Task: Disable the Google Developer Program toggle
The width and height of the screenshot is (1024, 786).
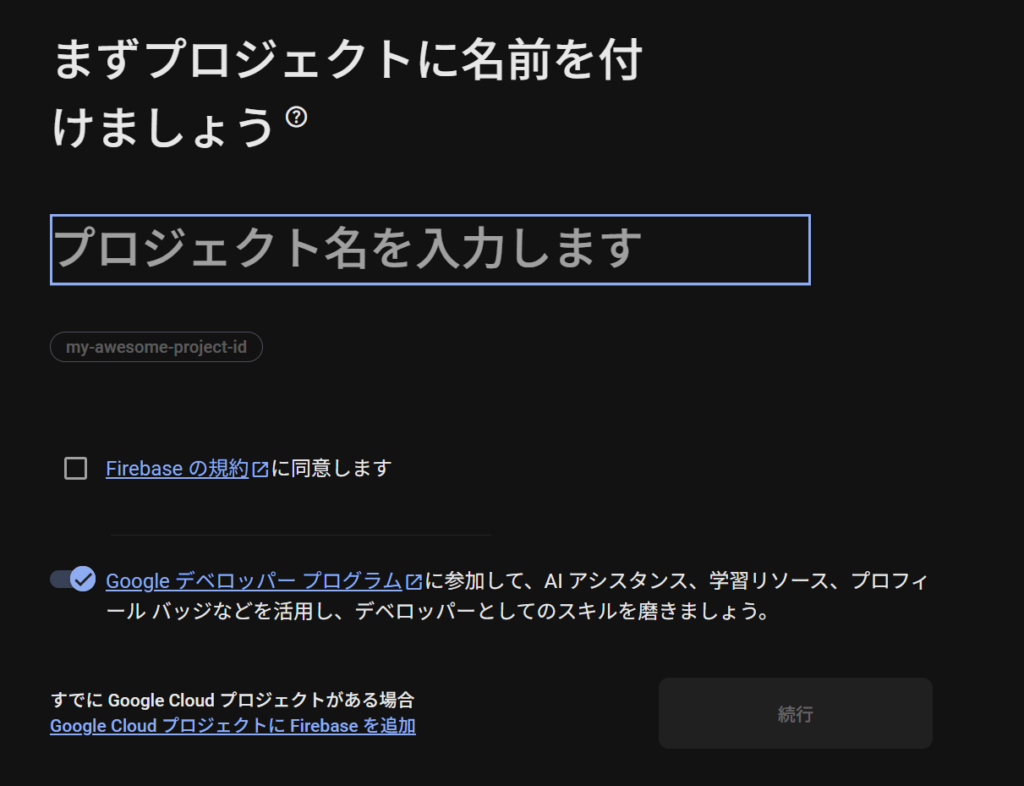Action: tap(72, 579)
